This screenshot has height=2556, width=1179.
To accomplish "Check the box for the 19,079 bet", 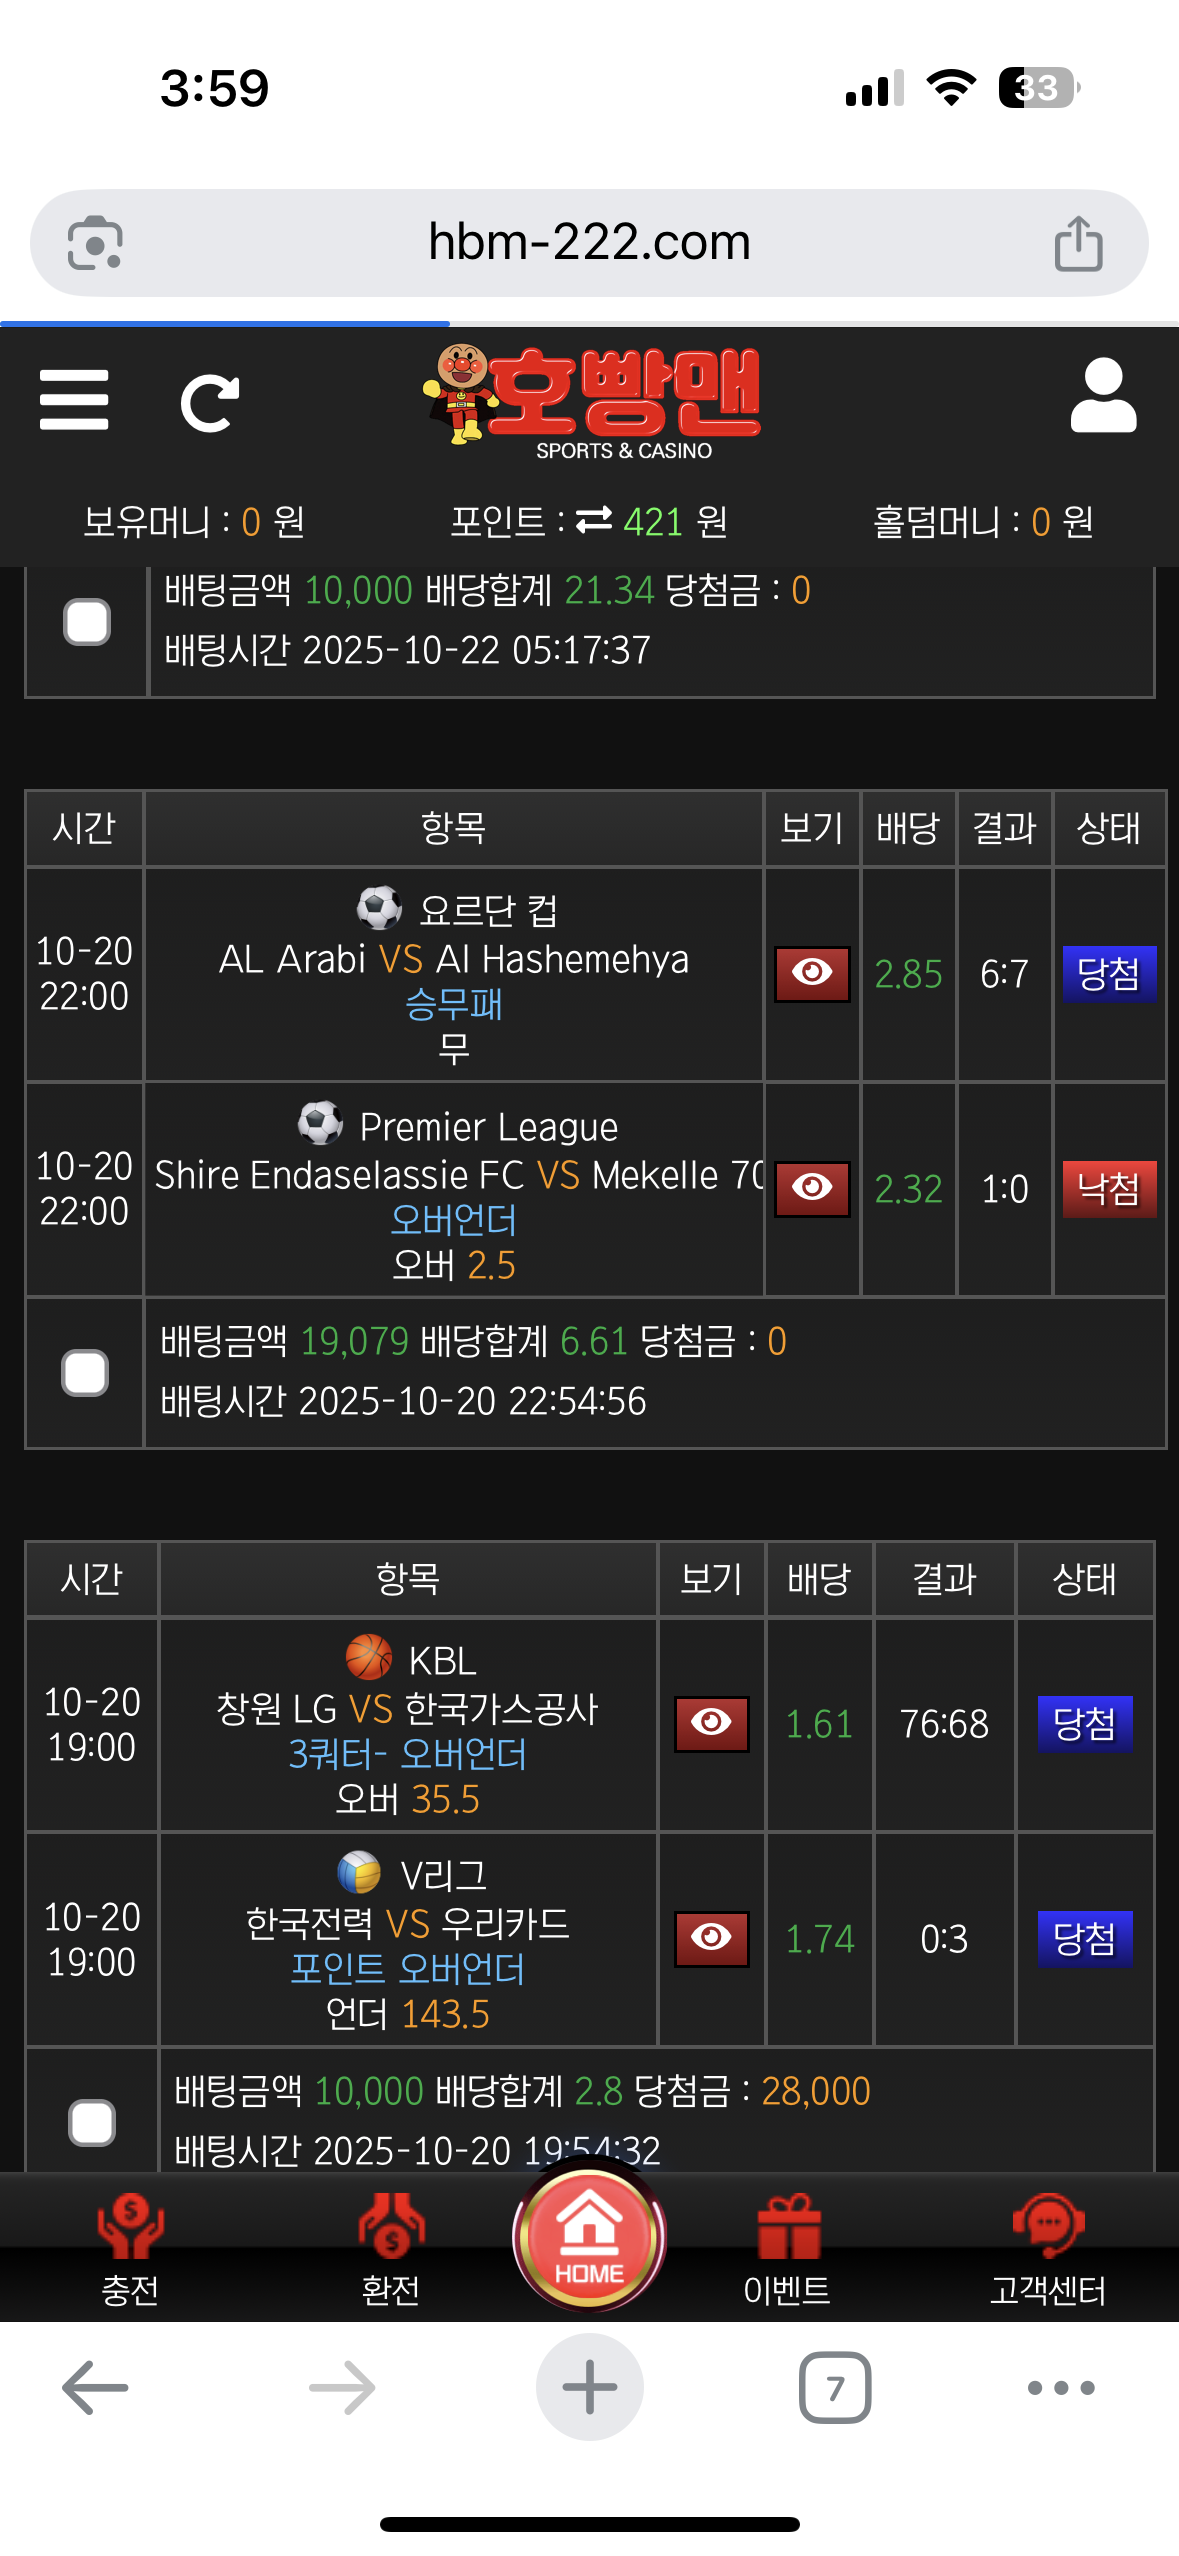I will pyautogui.click(x=85, y=1373).
